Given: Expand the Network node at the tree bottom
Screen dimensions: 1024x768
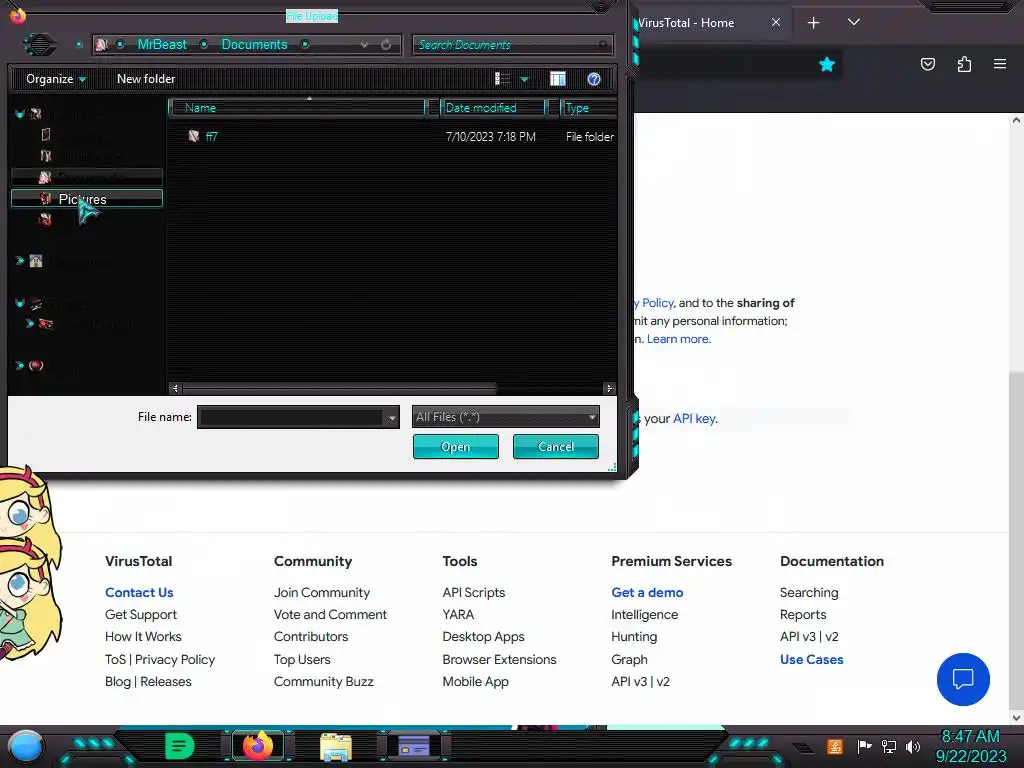Looking at the screenshot, I should tap(20, 366).
